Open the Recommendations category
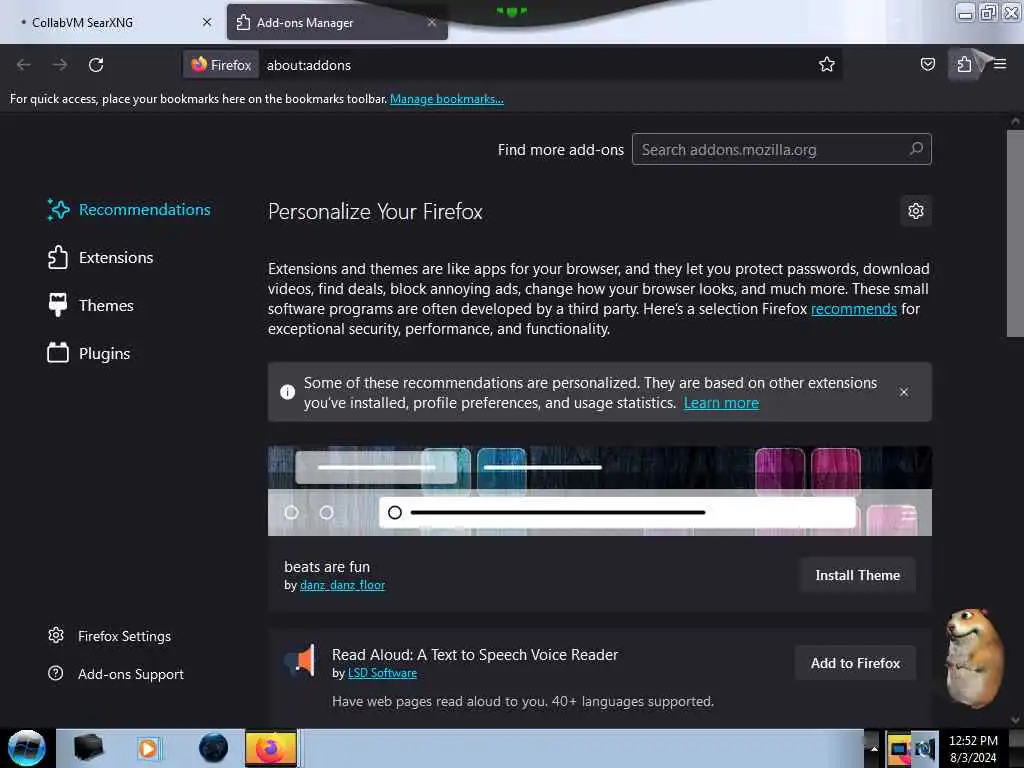The height and width of the screenshot is (768, 1024). coord(129,210)
